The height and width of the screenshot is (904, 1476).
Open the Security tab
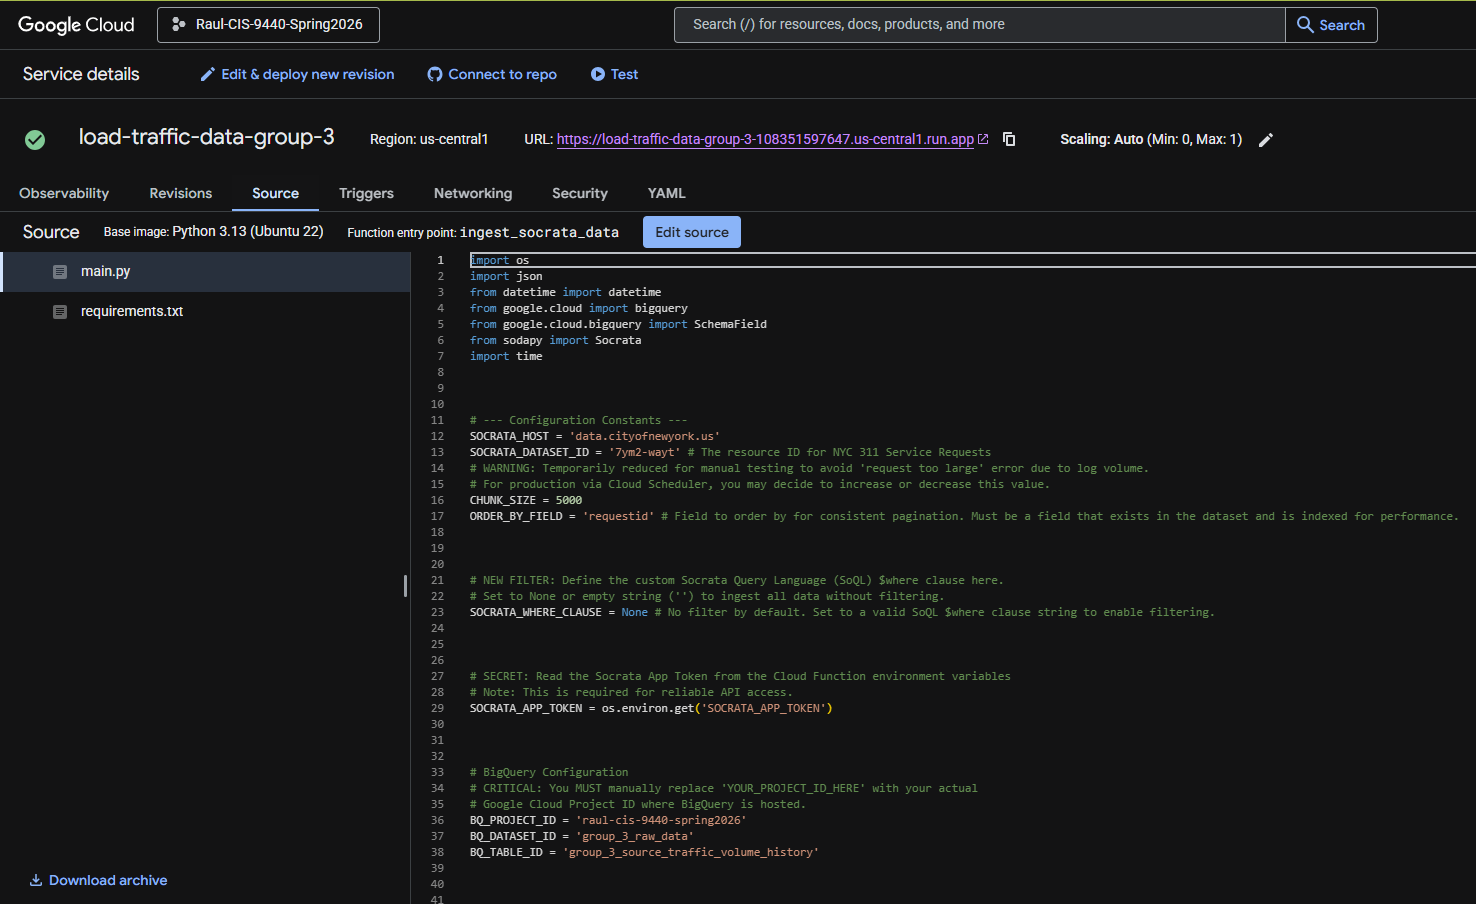coord(580,193)
